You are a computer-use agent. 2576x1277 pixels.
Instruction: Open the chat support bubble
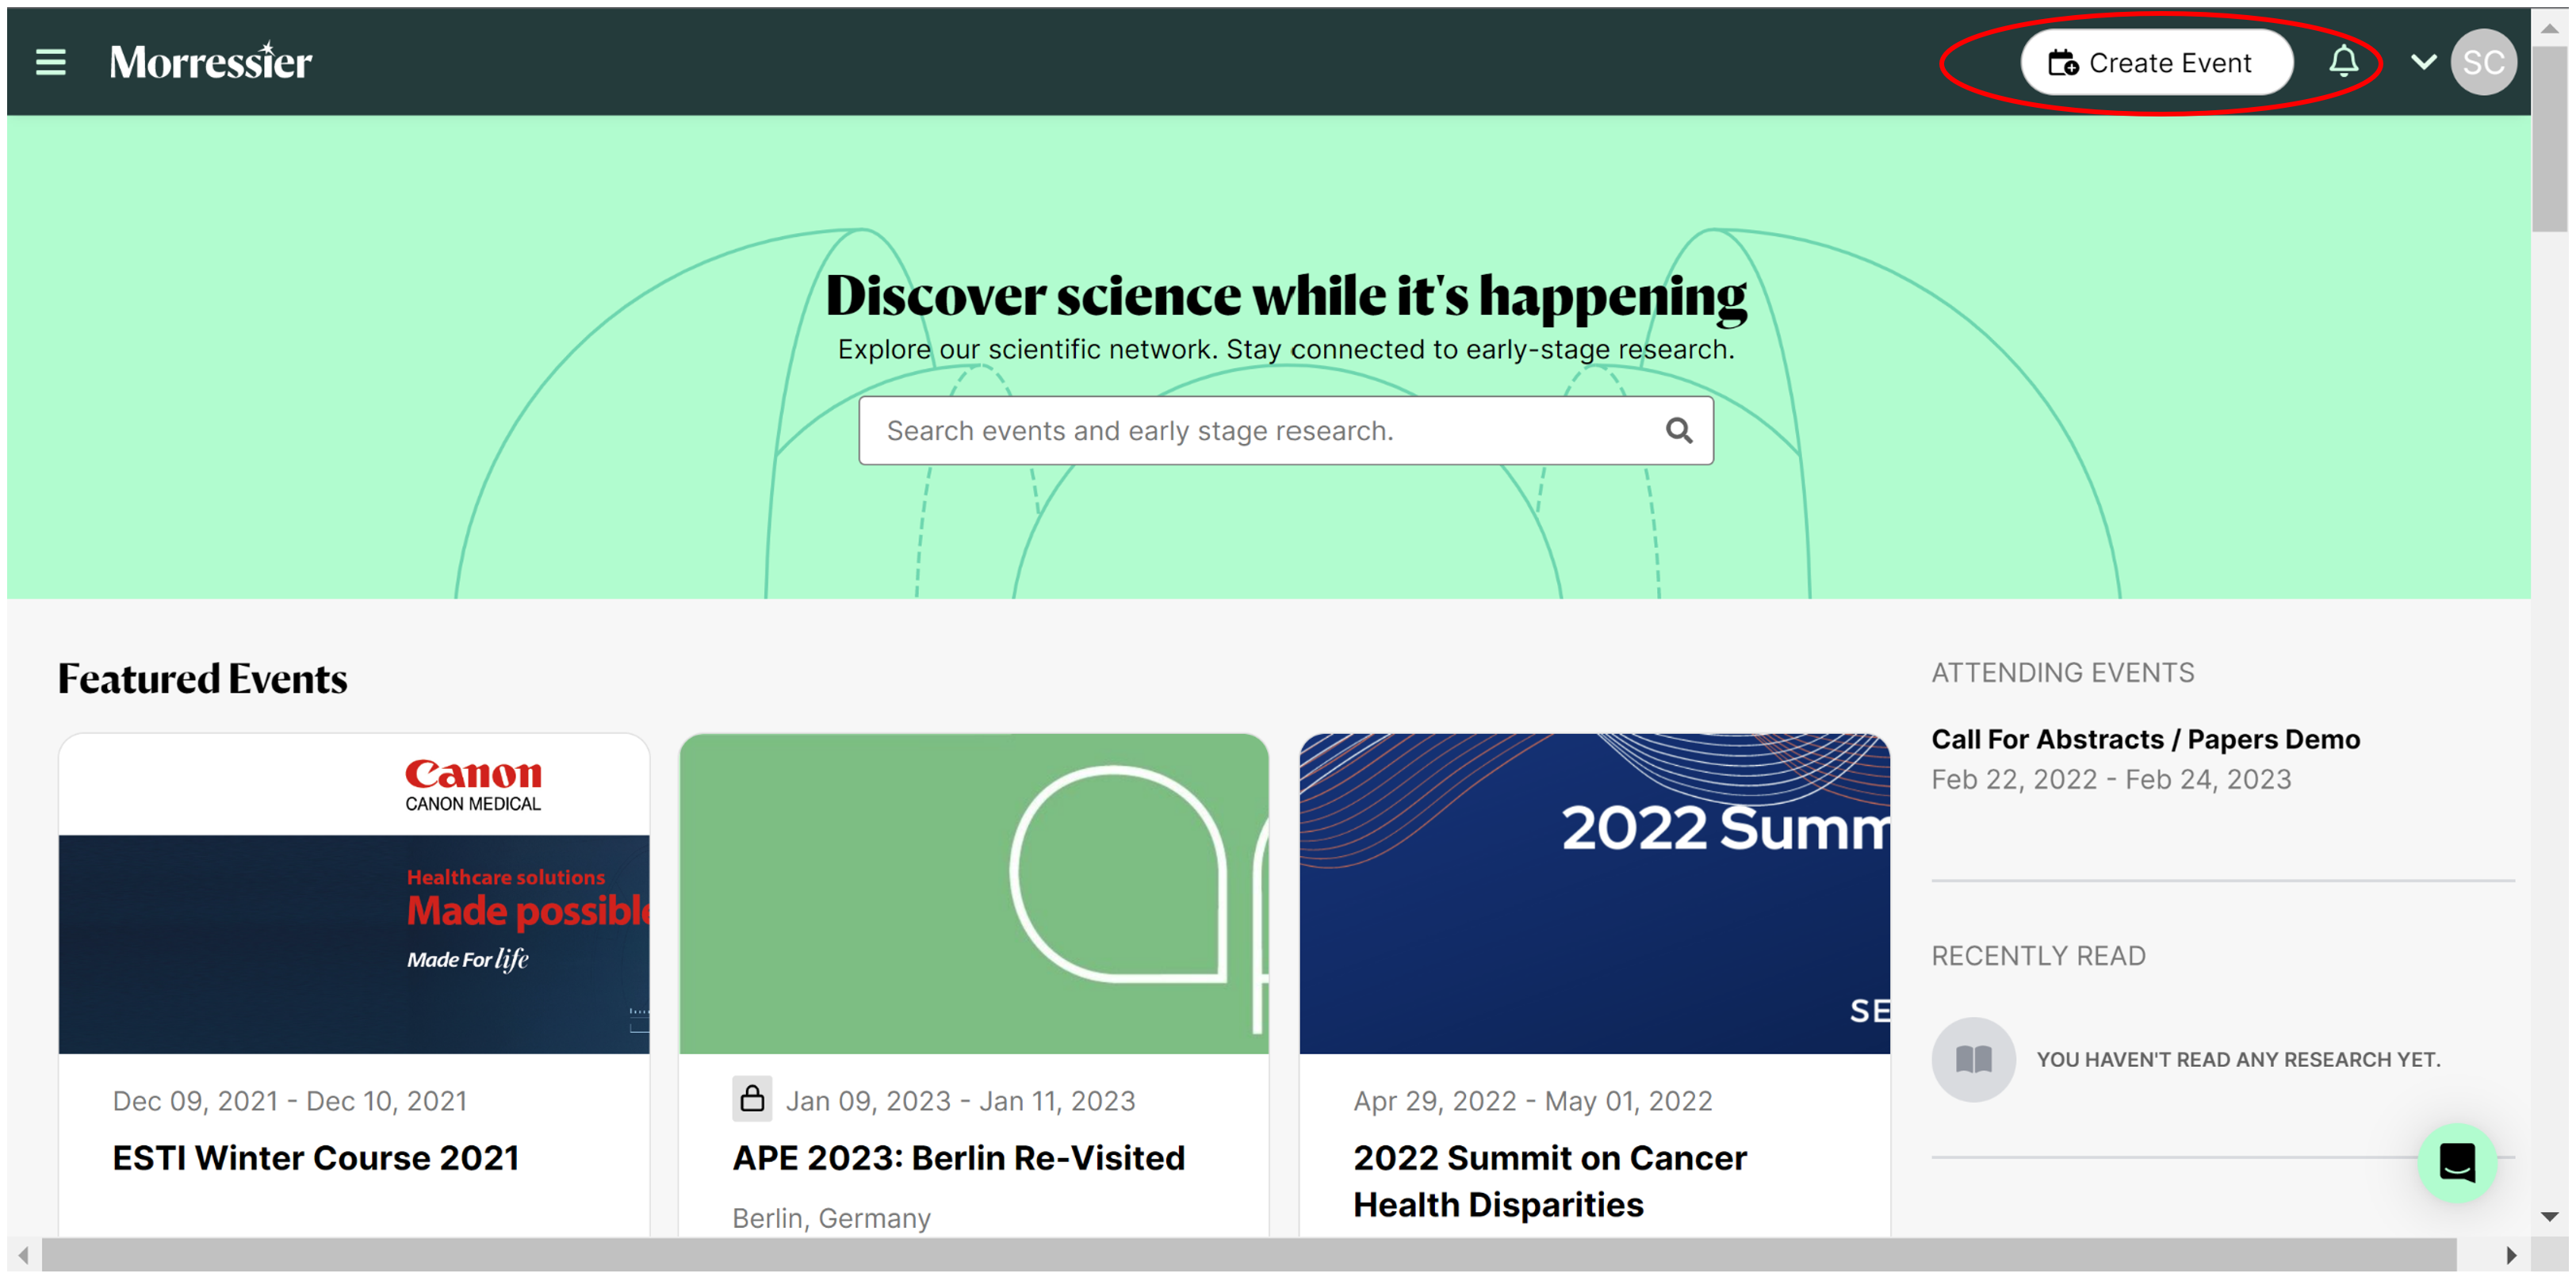point(2457,1162)
